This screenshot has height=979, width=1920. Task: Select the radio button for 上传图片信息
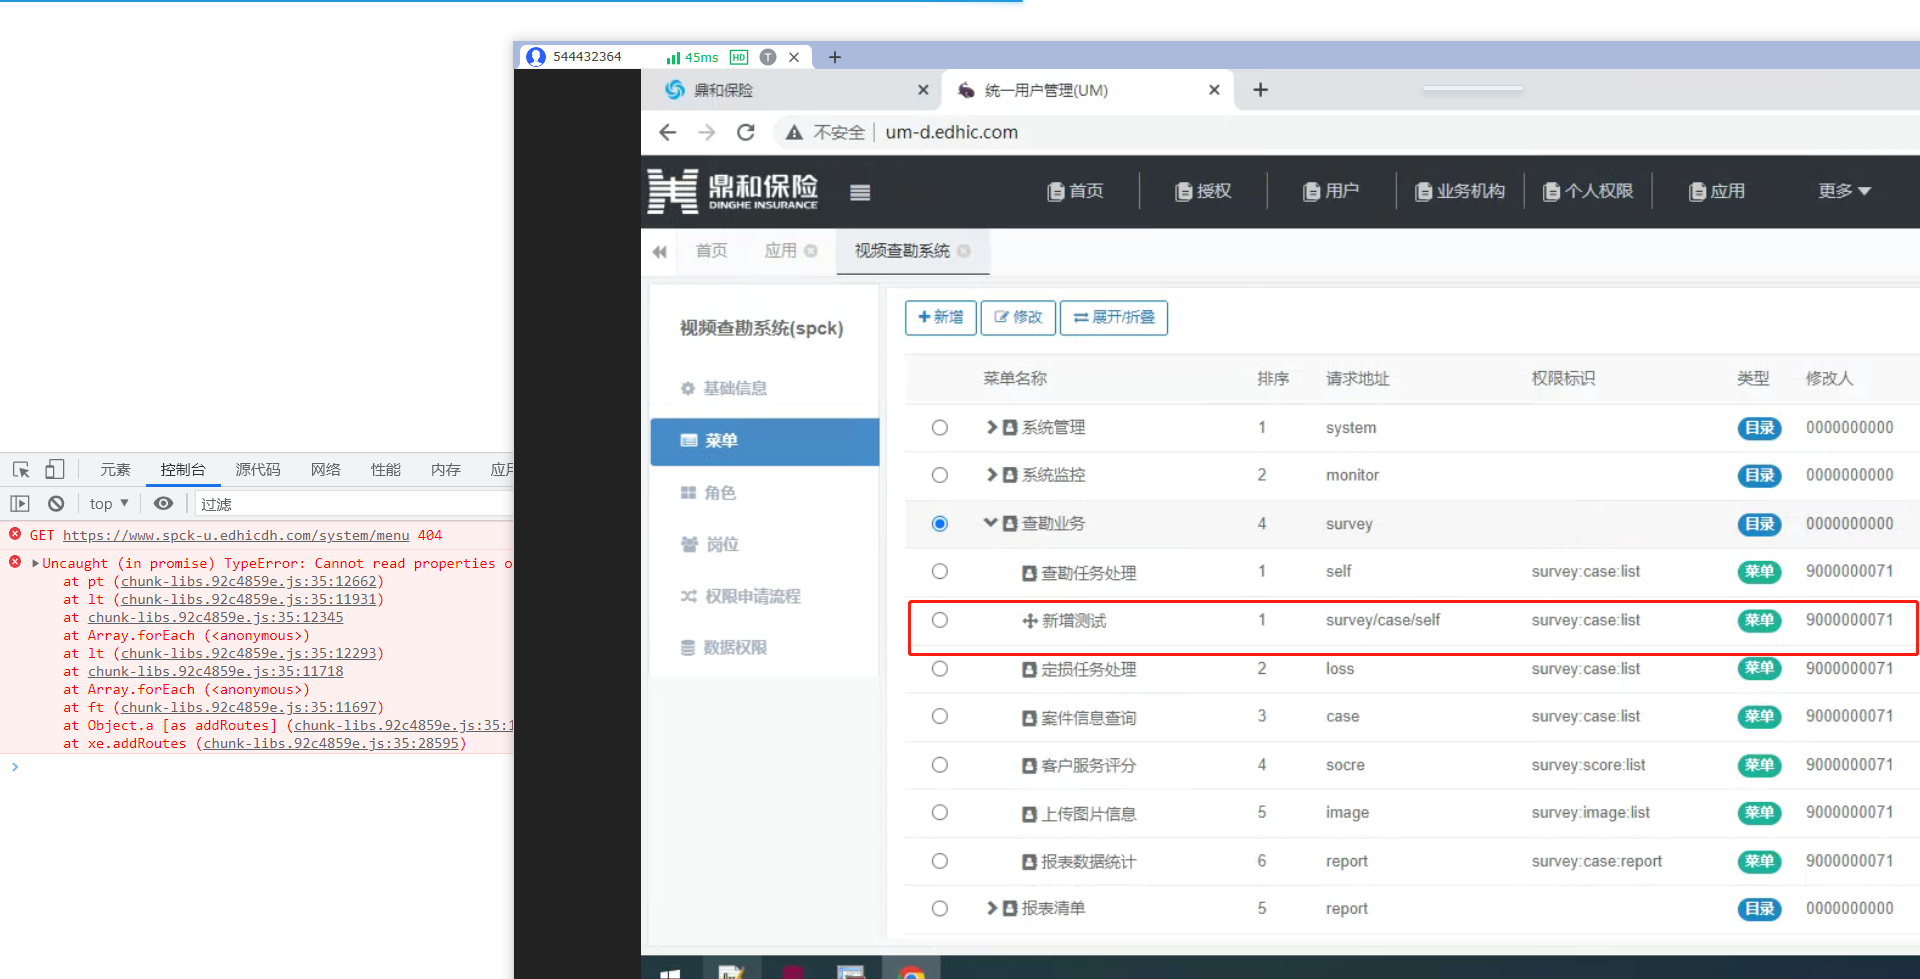(940, 812)
